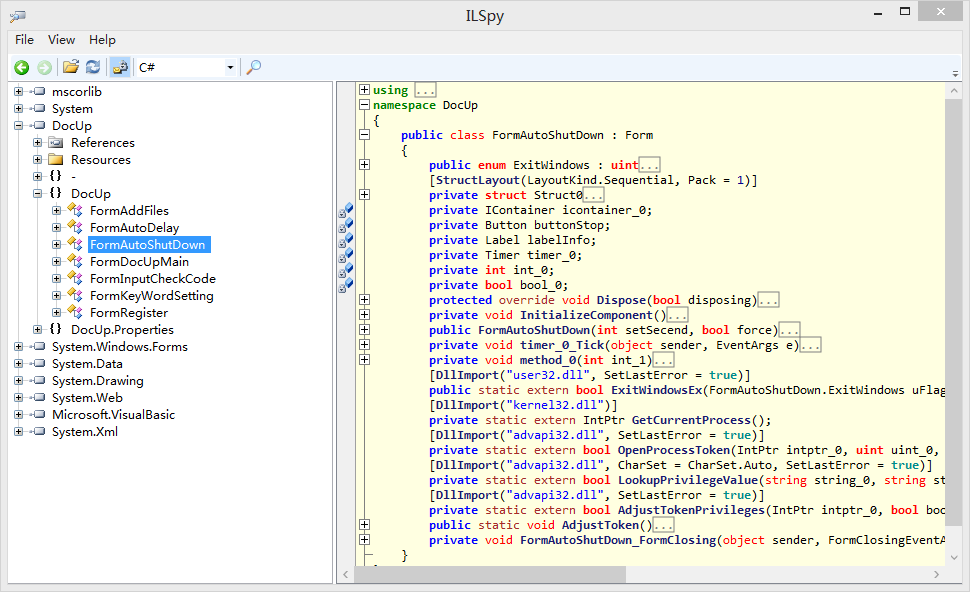Open the View menu

point(61,40)
